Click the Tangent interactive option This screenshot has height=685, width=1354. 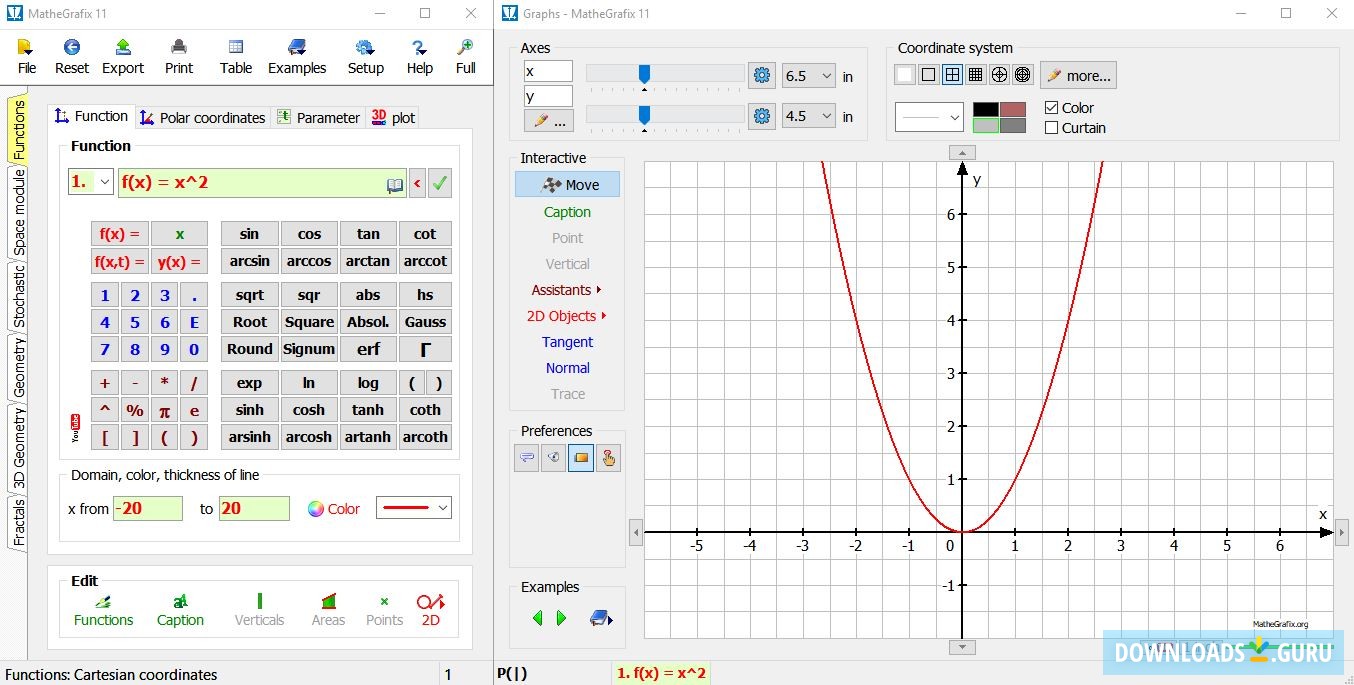567,342
